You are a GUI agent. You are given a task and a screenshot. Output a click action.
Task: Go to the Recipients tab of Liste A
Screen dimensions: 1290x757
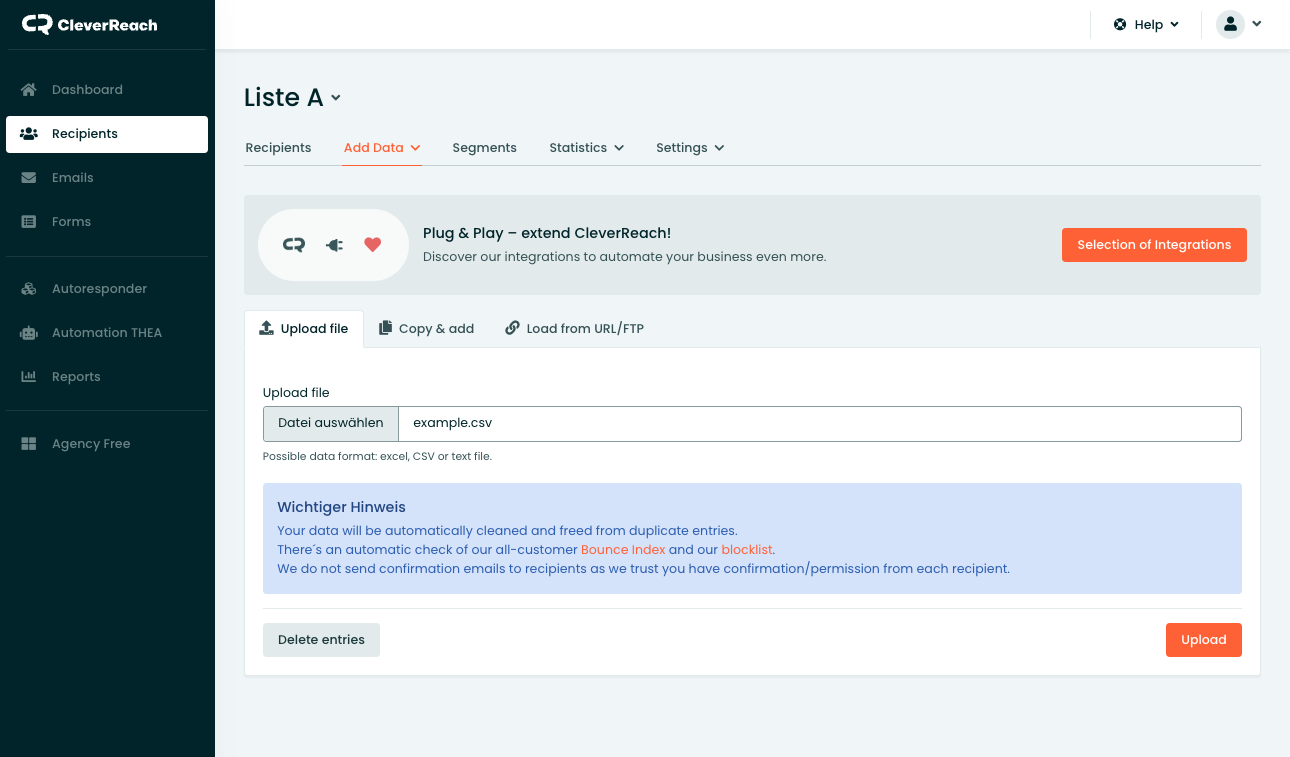click(278, 147)
